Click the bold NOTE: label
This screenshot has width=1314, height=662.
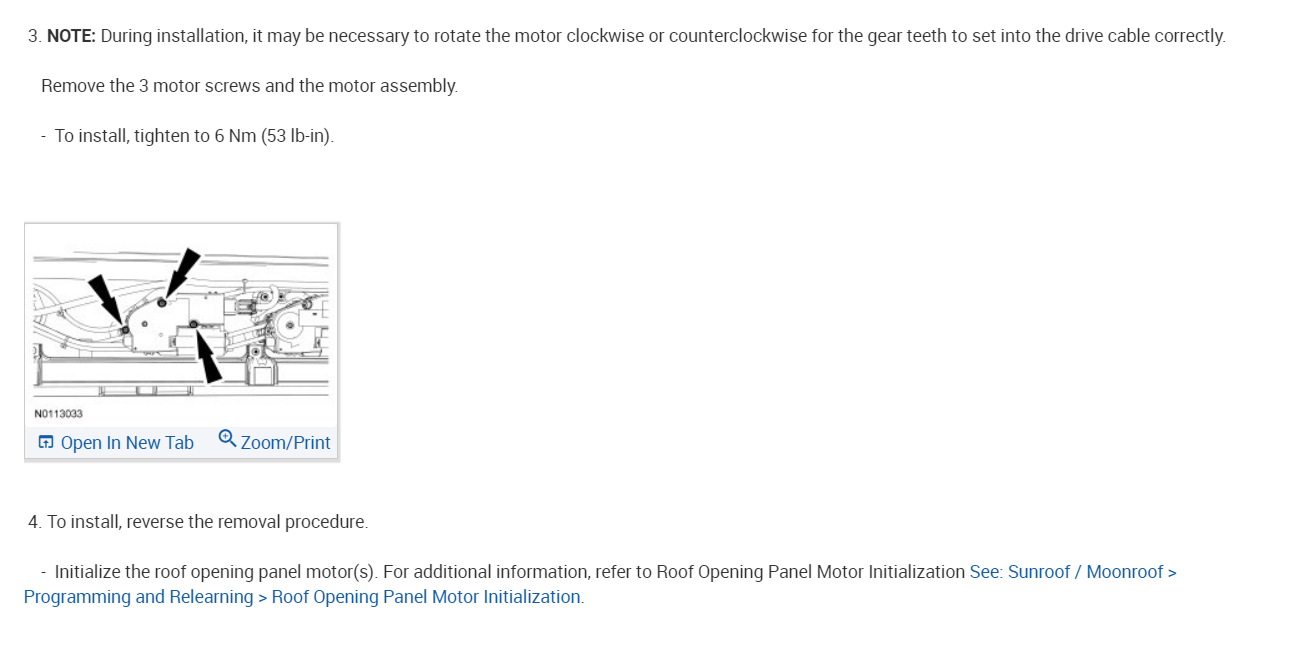pos(71,36)
